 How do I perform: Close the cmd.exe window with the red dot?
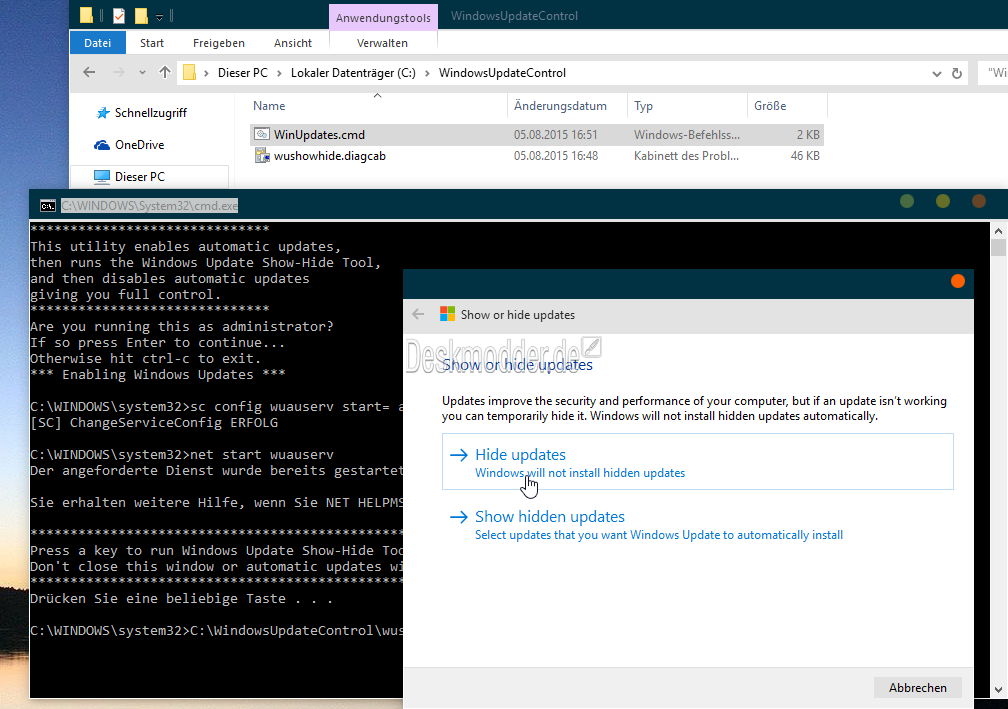coord(978,202)
